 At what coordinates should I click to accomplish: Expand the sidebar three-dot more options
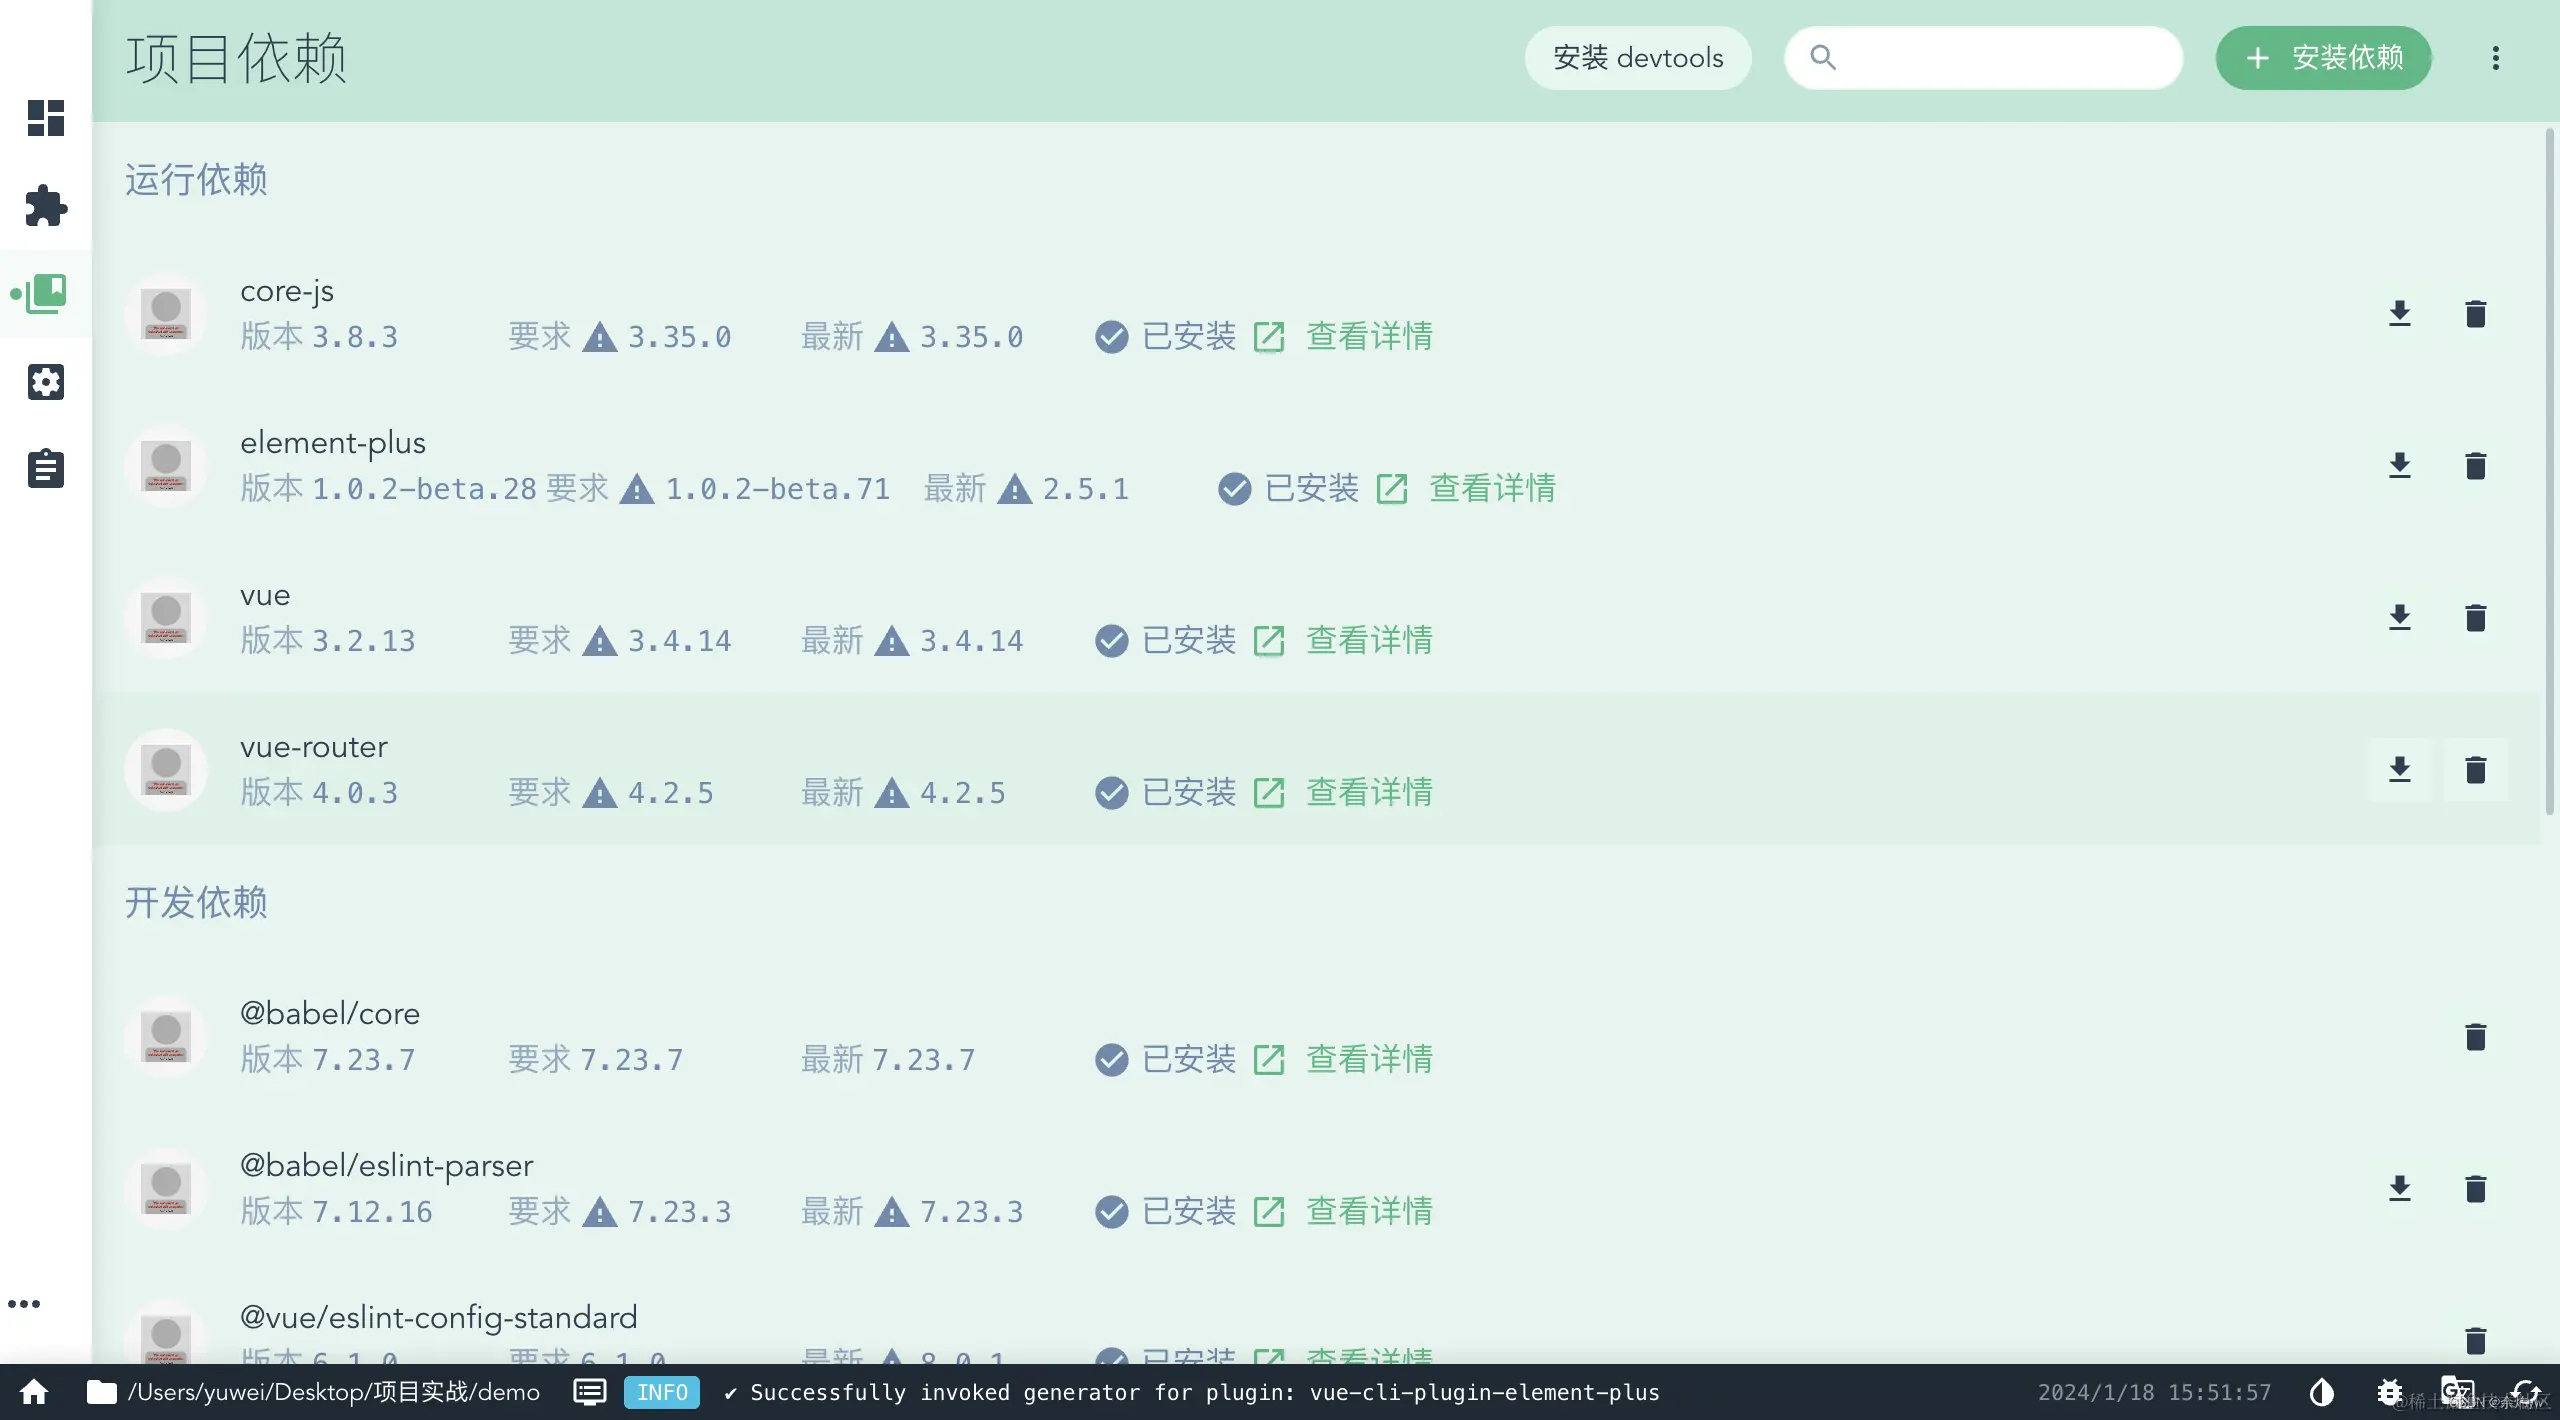point(24,1304)
